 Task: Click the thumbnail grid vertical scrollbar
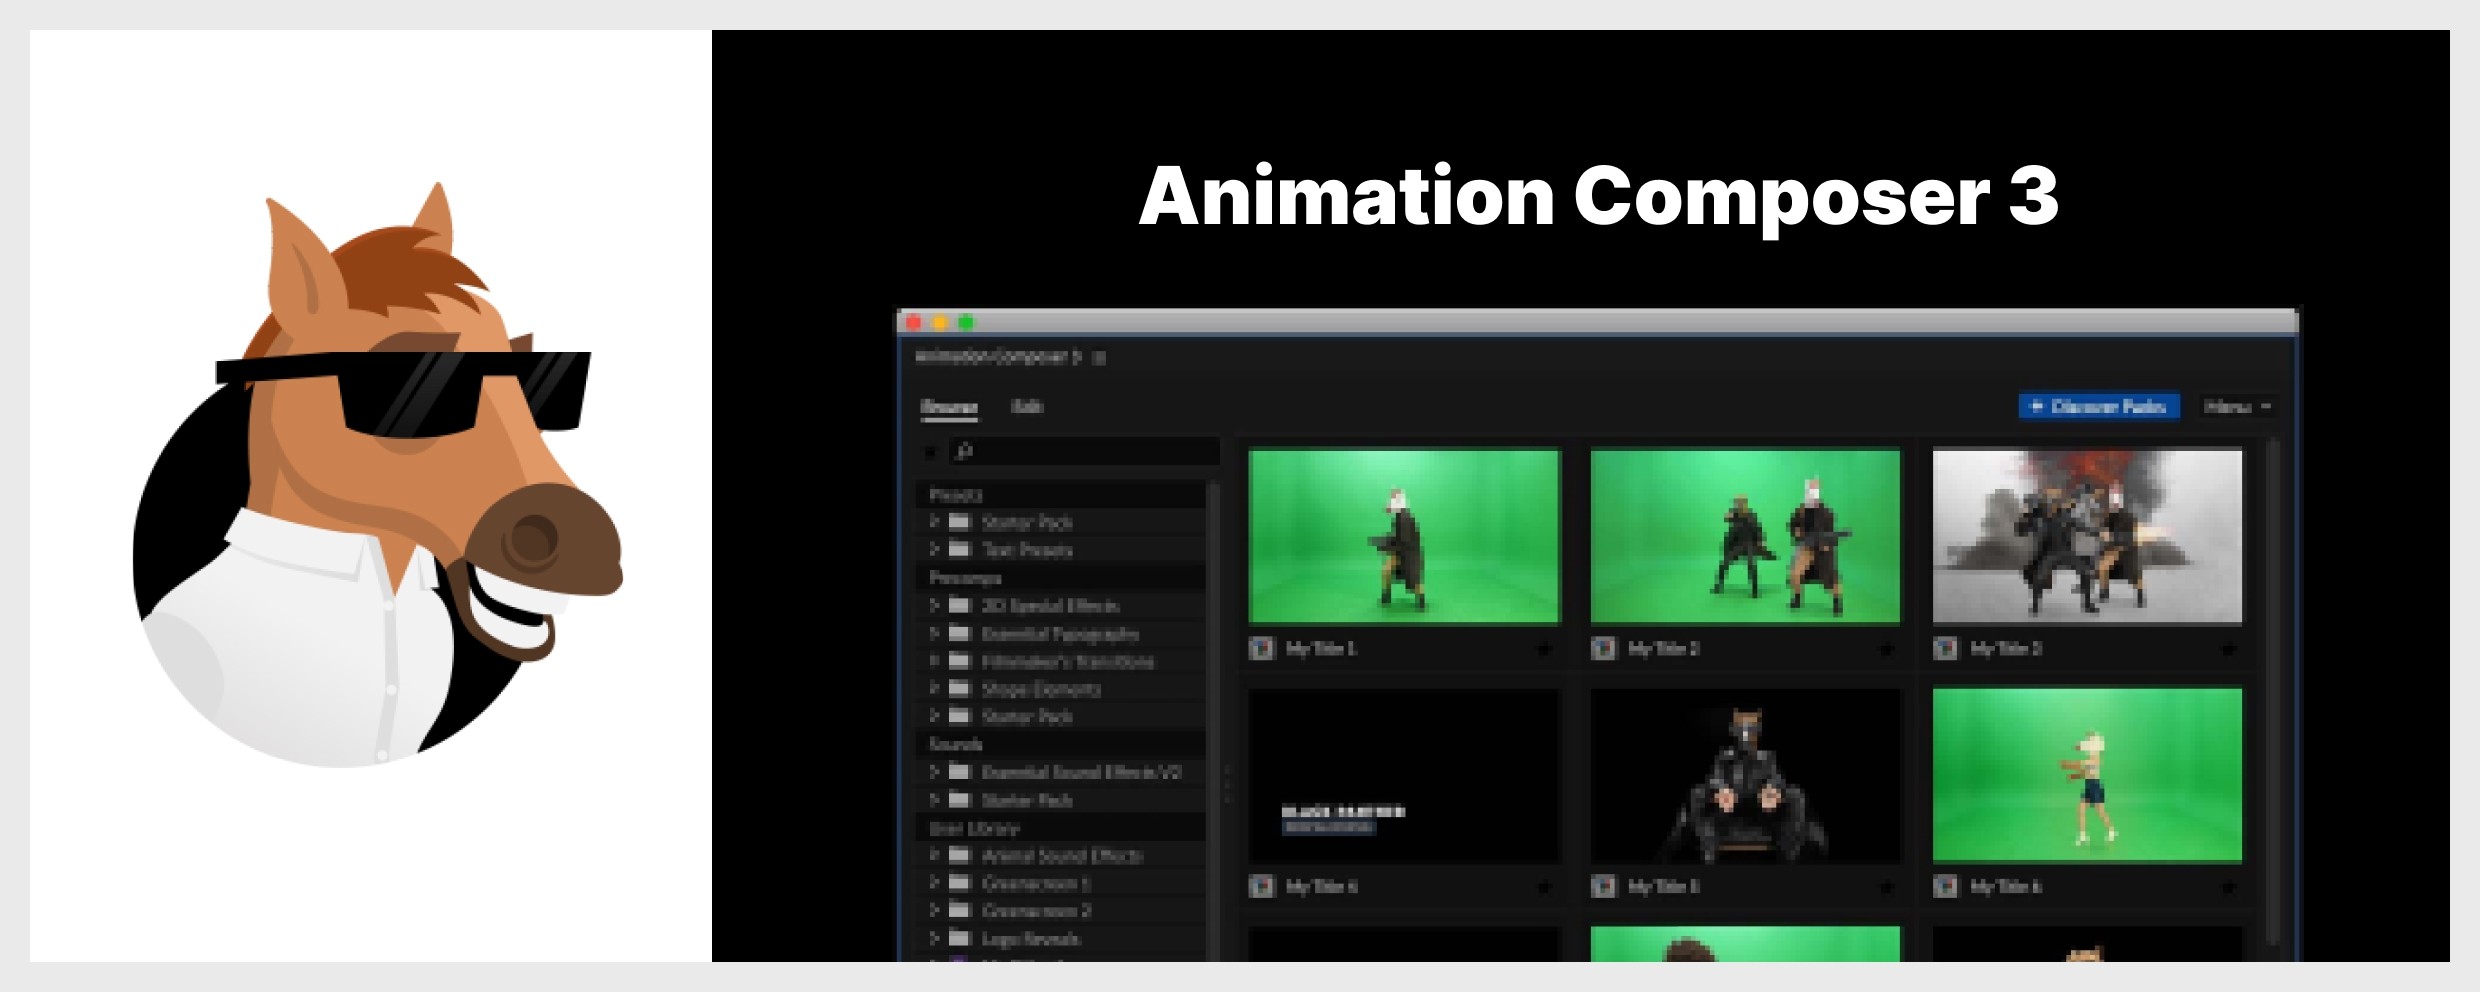(2272, 690)
